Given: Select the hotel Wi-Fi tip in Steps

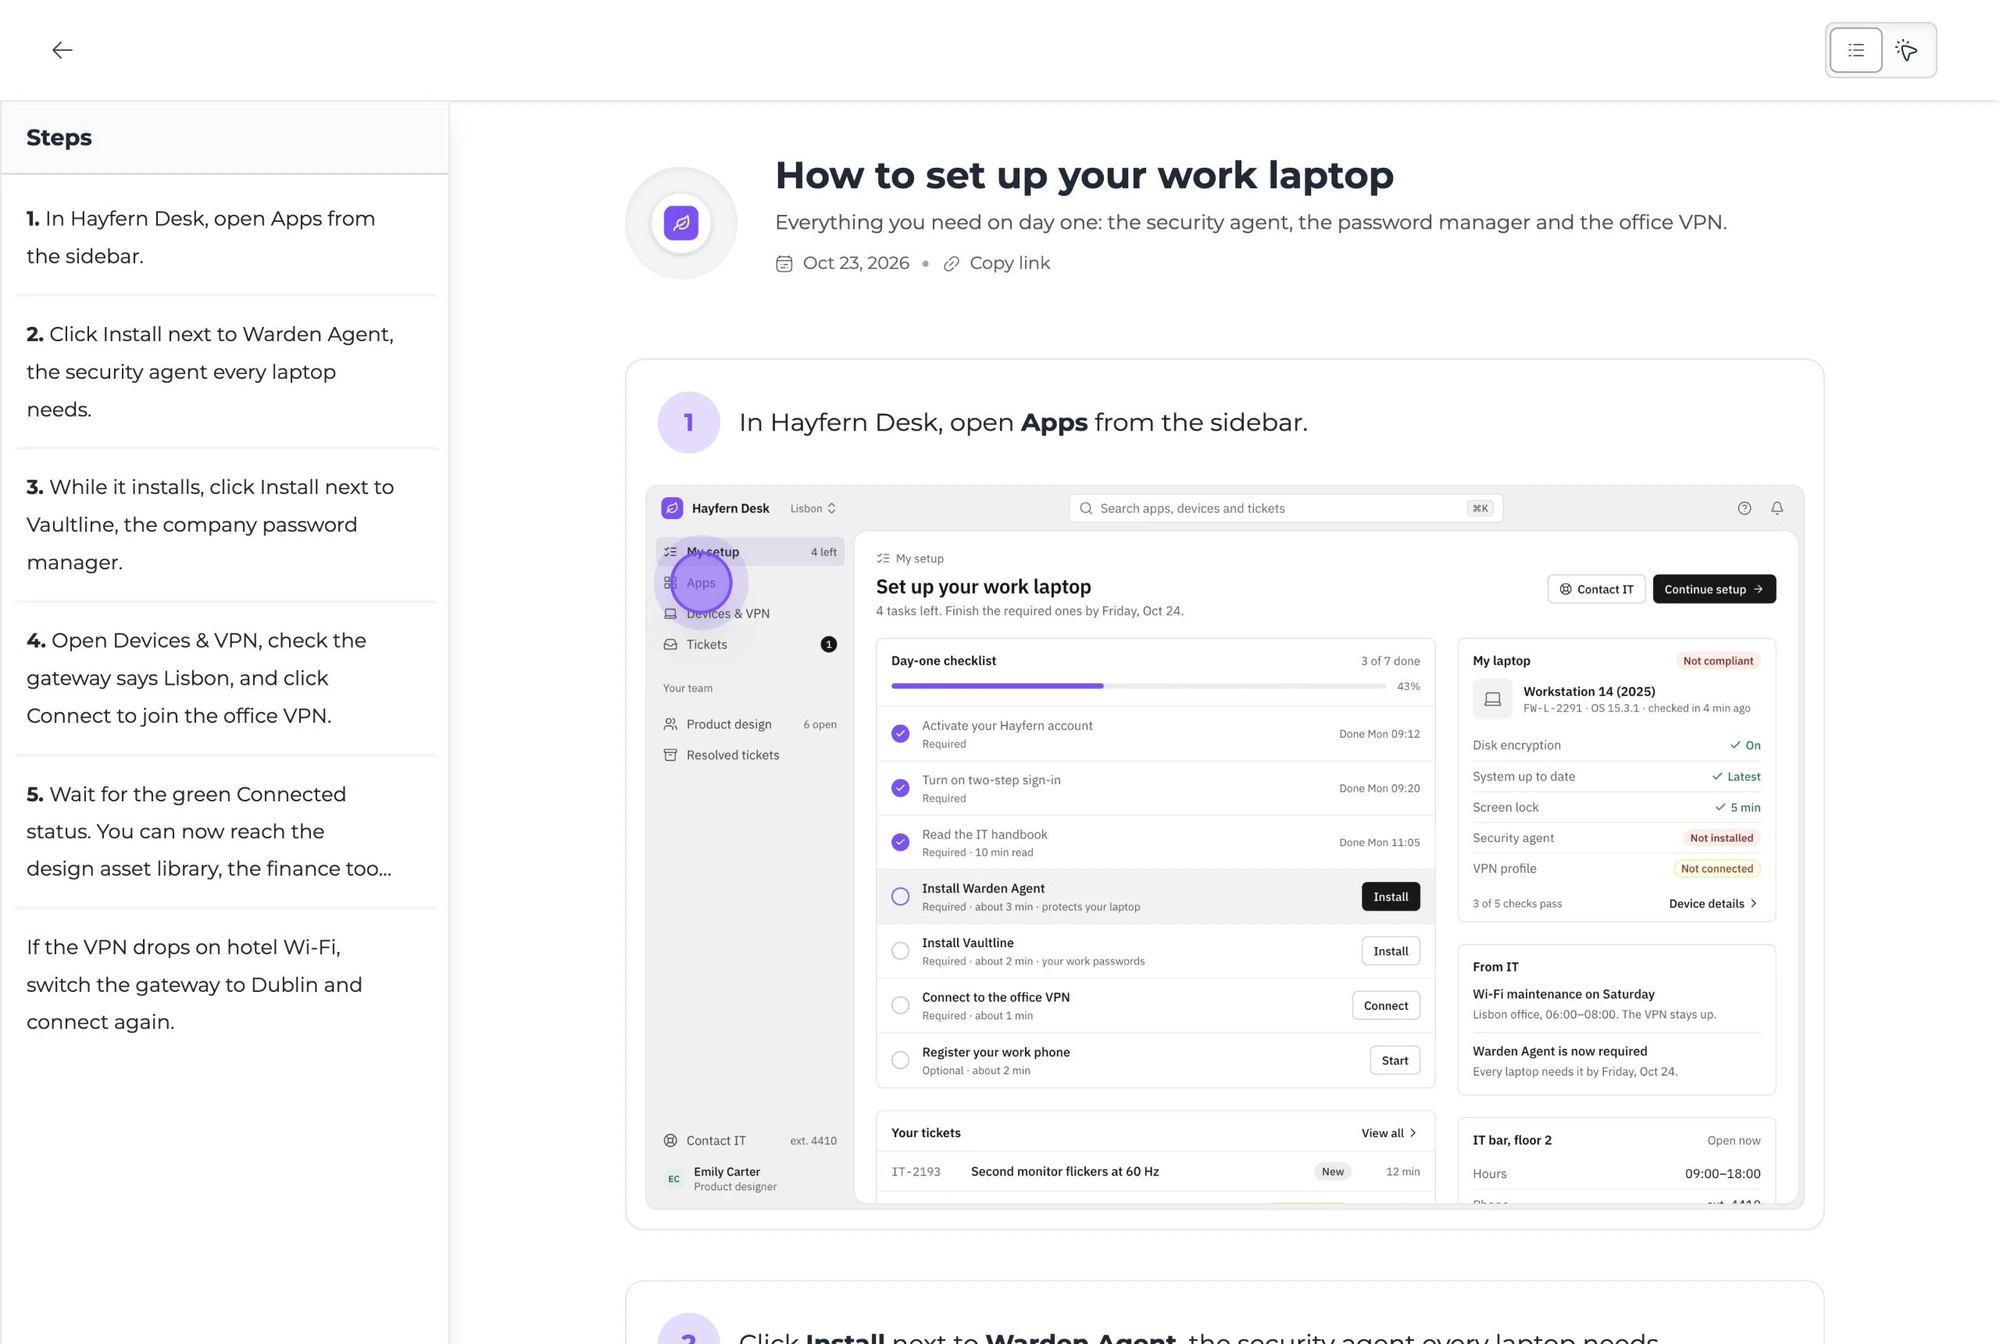Looking at the screenshot, I should click(225, 984).
